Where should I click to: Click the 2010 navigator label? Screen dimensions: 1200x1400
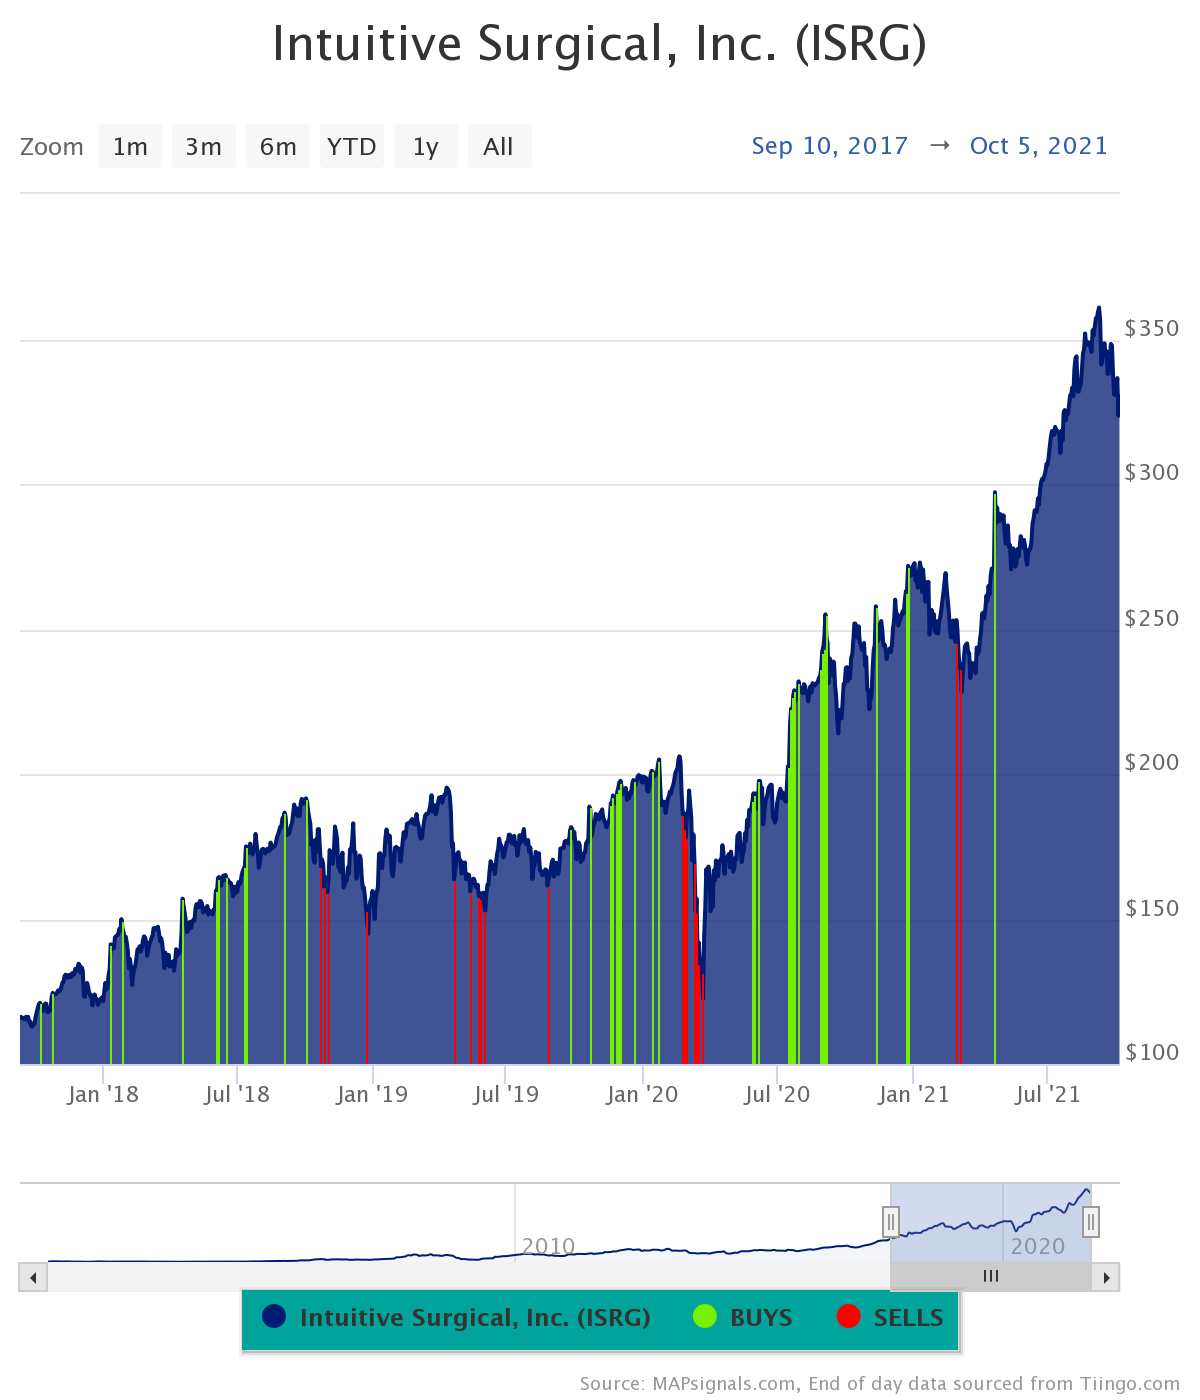point(548,1246)
